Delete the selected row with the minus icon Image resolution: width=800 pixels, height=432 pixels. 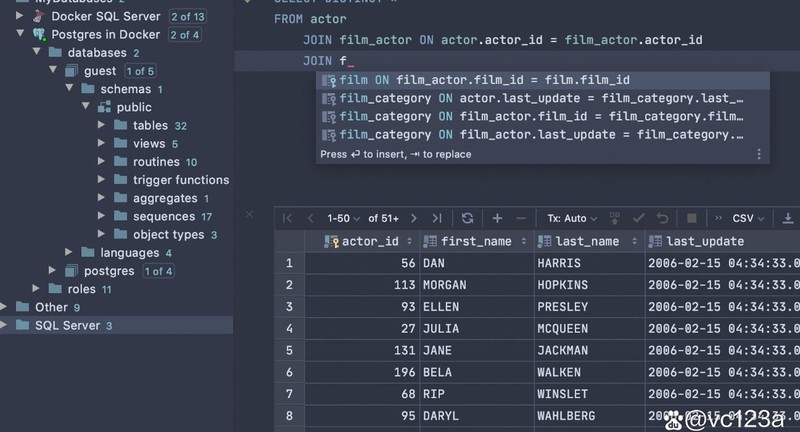click(520, 218)
